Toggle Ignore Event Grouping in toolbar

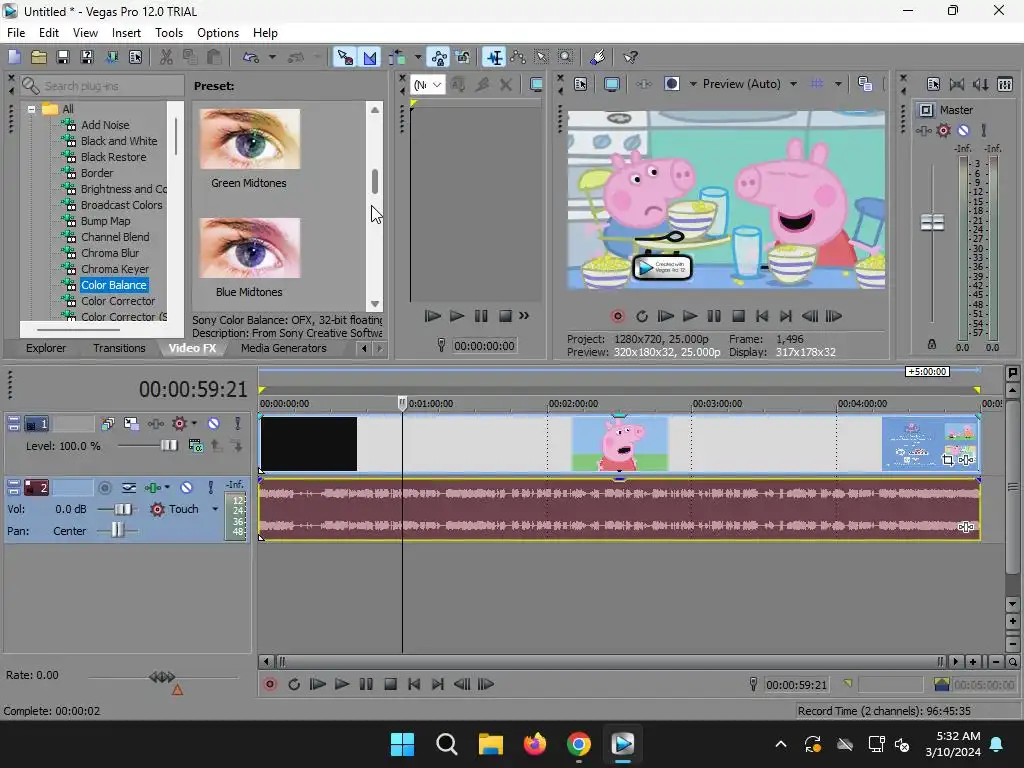coord(463,57)
